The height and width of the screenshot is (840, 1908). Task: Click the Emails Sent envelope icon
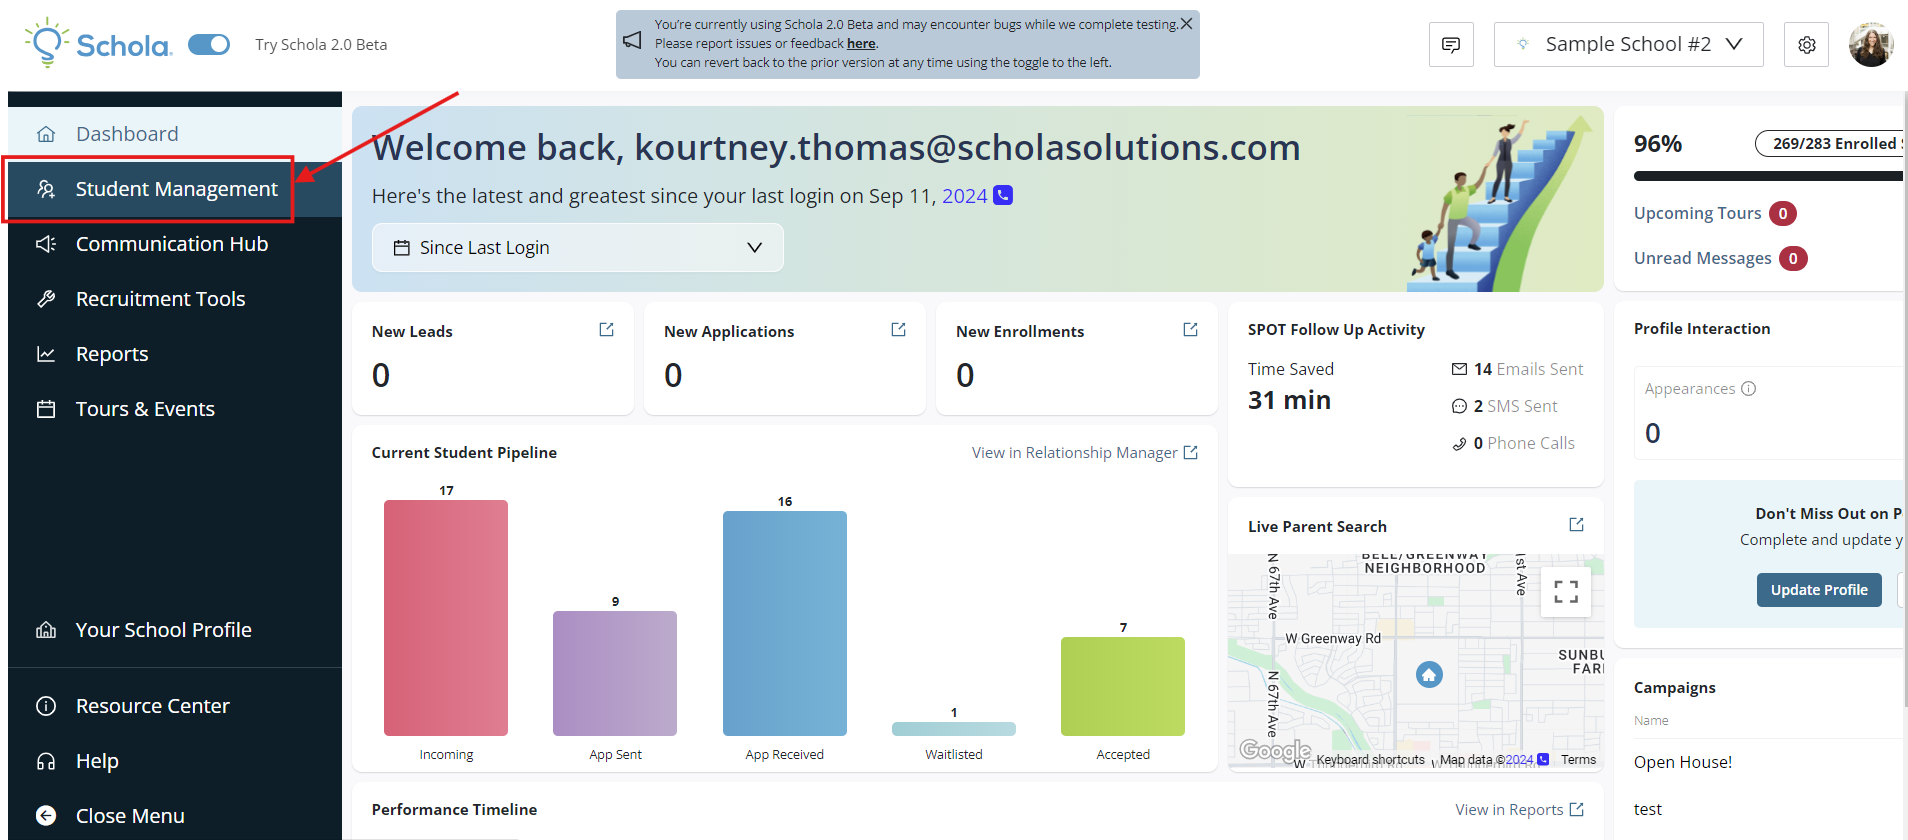click(1459, 369)
